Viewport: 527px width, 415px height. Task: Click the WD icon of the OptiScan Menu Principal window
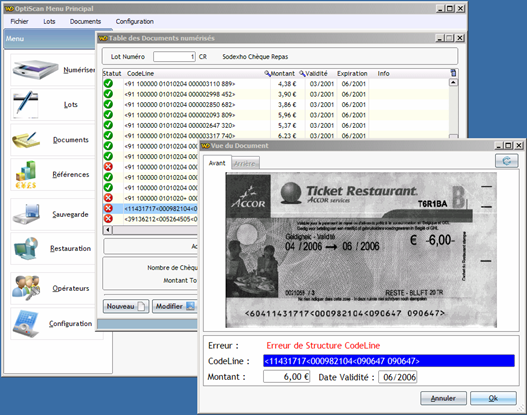9,9
